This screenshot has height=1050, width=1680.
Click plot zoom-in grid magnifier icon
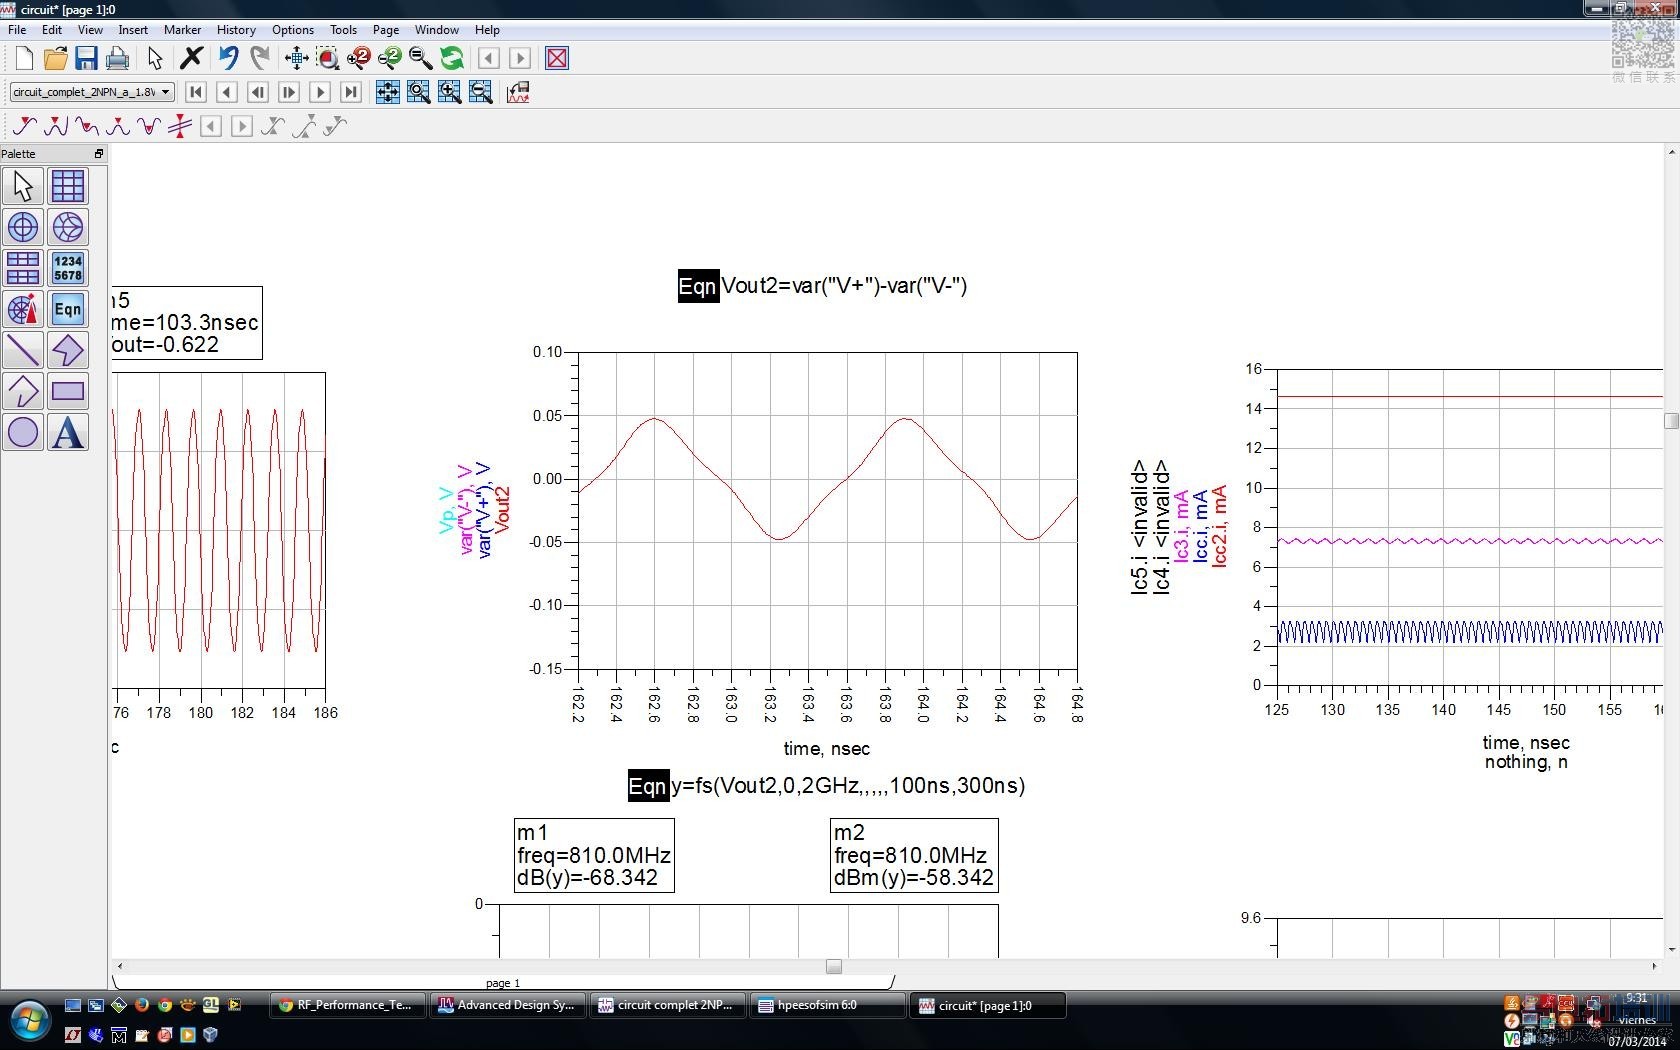point(450,92)
